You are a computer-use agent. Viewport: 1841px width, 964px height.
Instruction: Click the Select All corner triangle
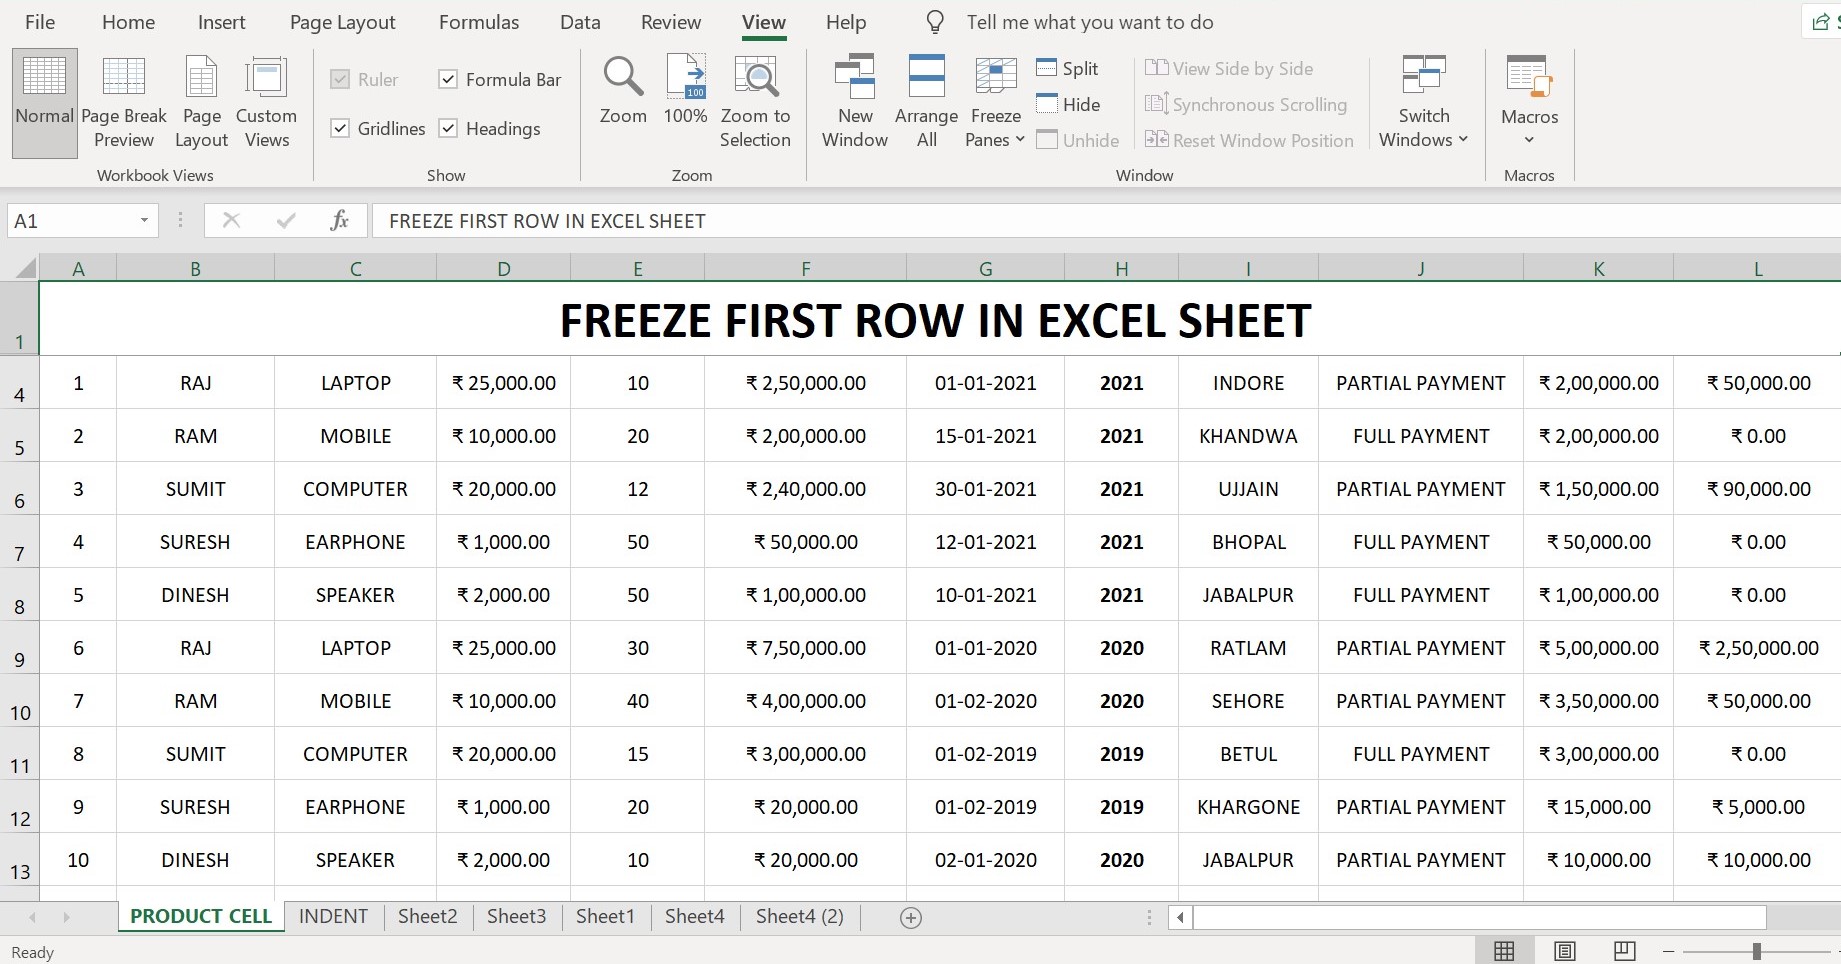[x=24, y=268]
